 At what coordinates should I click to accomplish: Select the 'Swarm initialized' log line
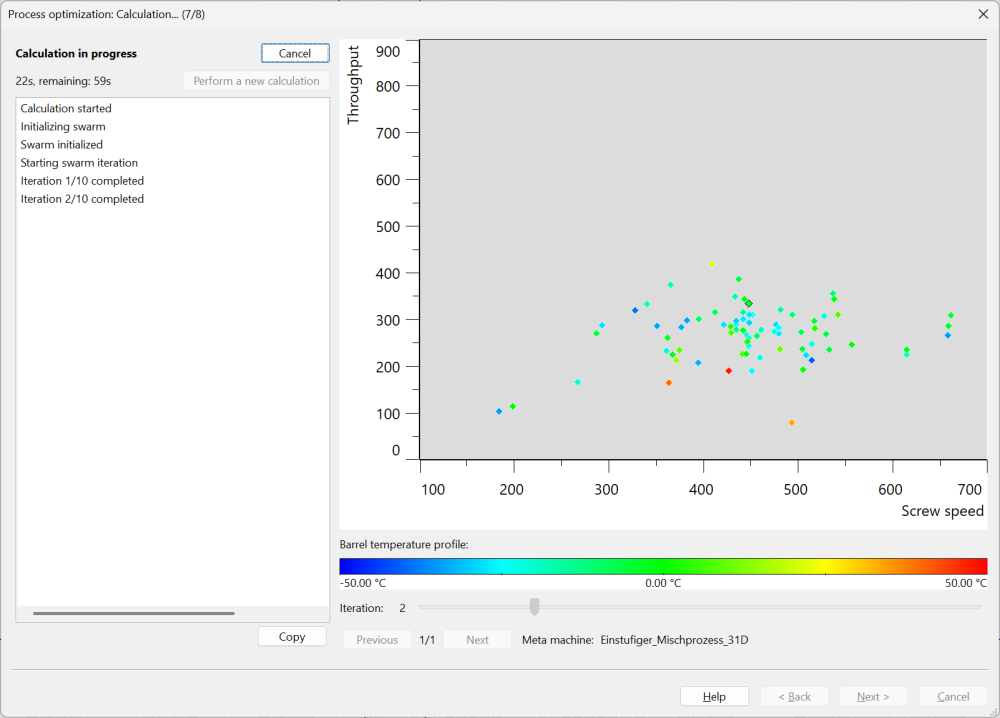[x=61, y=144]
